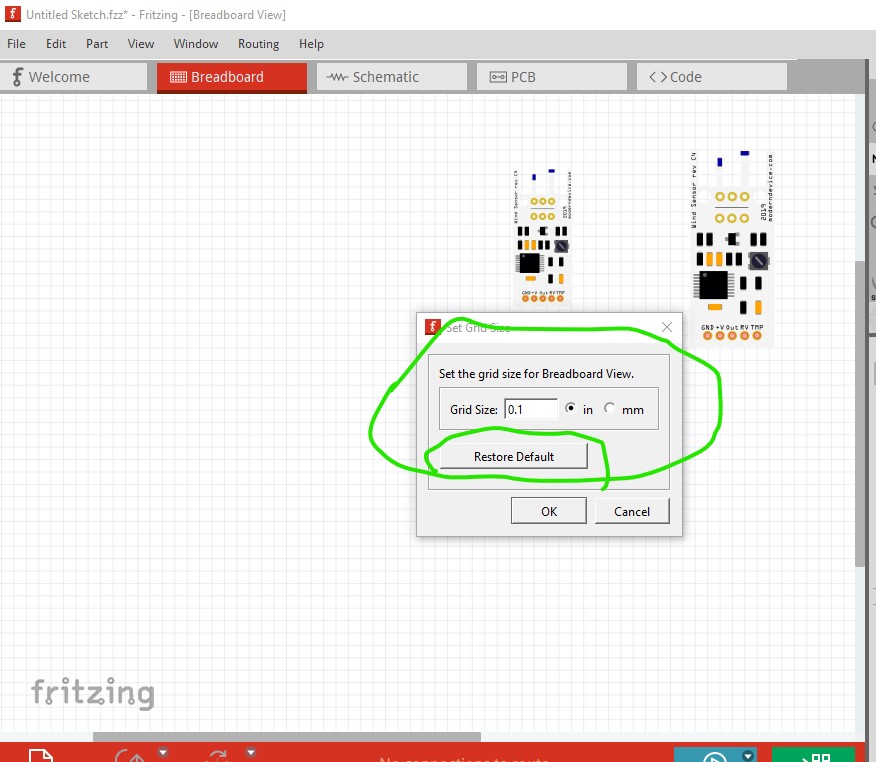Add a note using the note icon
This screenshot has height=762, width=876.
point(41,755)
